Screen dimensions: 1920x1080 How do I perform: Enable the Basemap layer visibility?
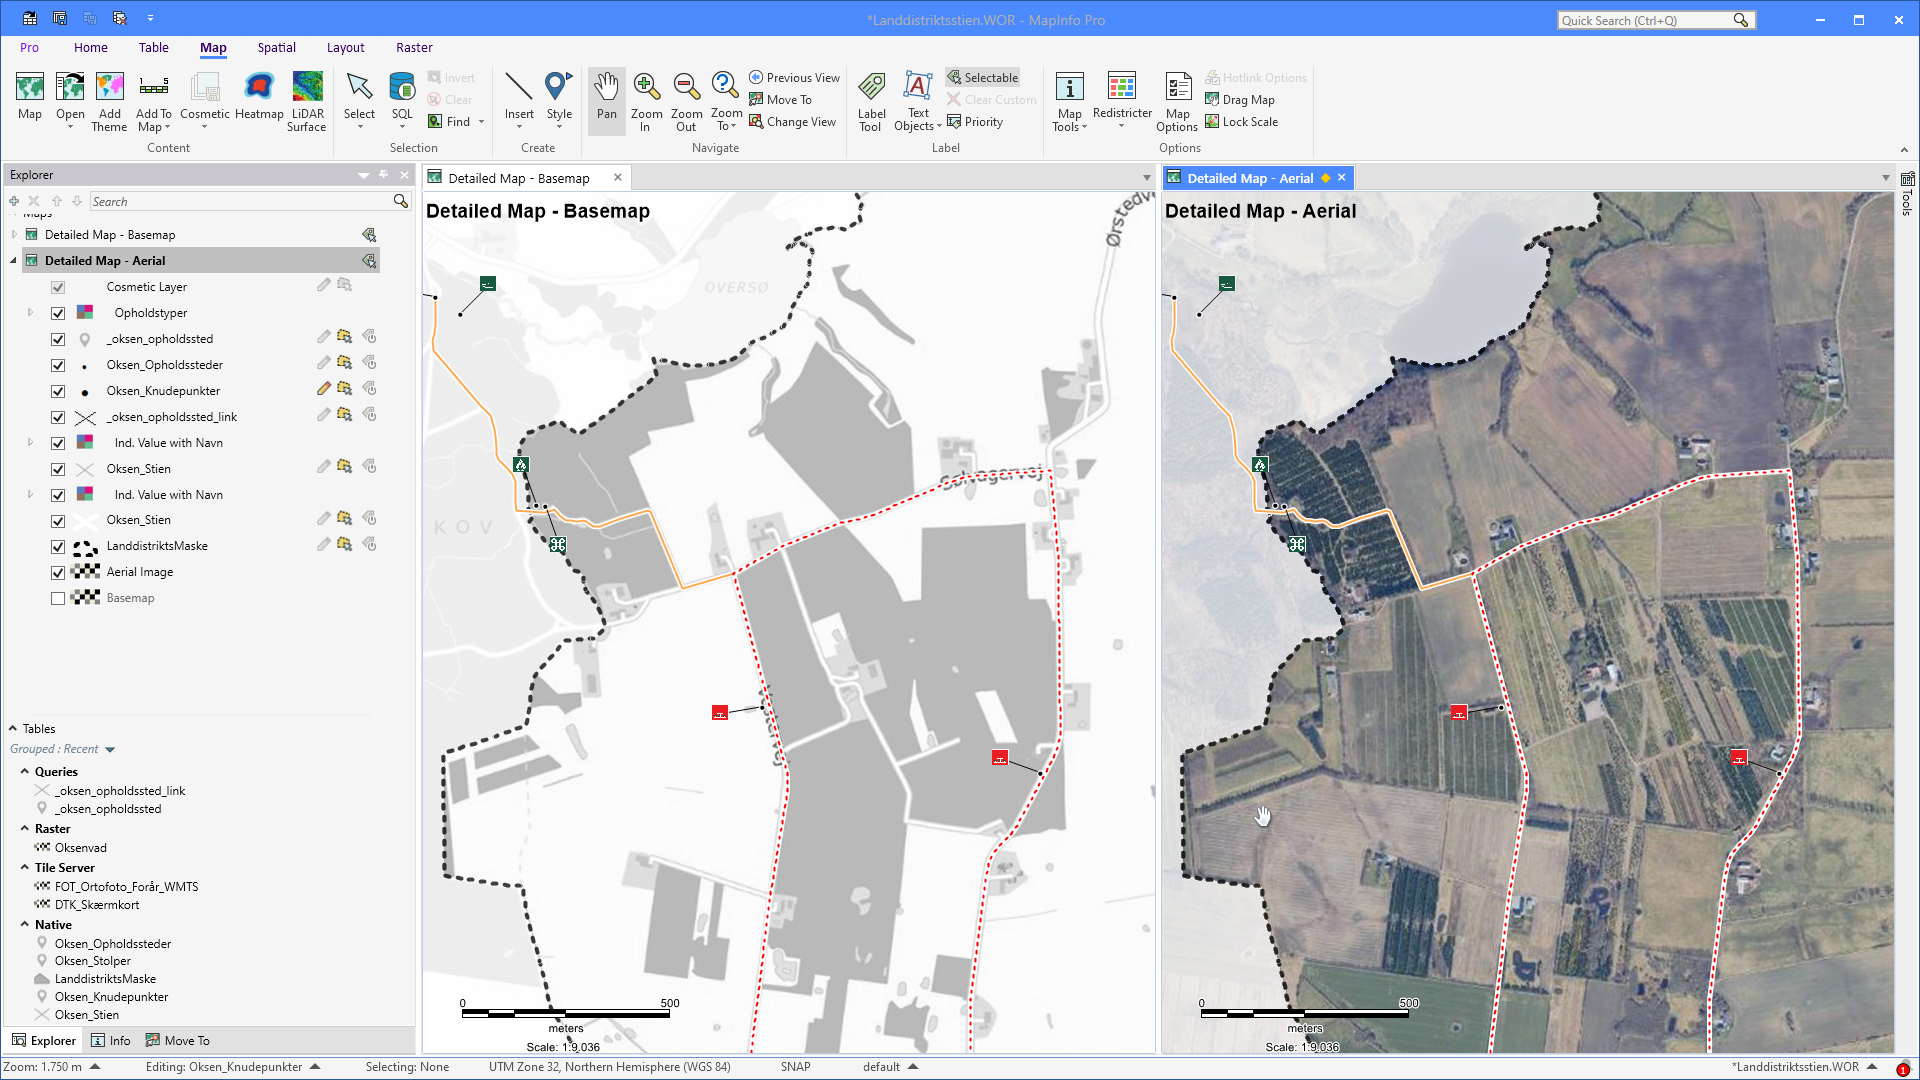(x=58, y=598)
